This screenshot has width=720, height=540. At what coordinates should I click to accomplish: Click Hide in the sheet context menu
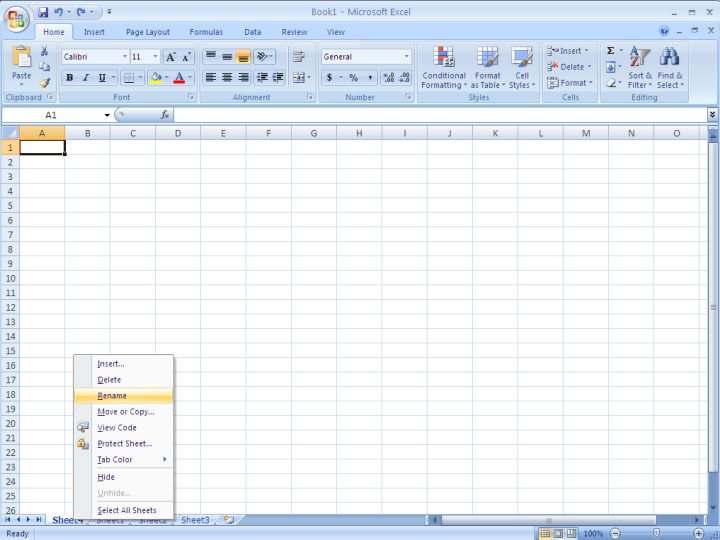(124, 477)
